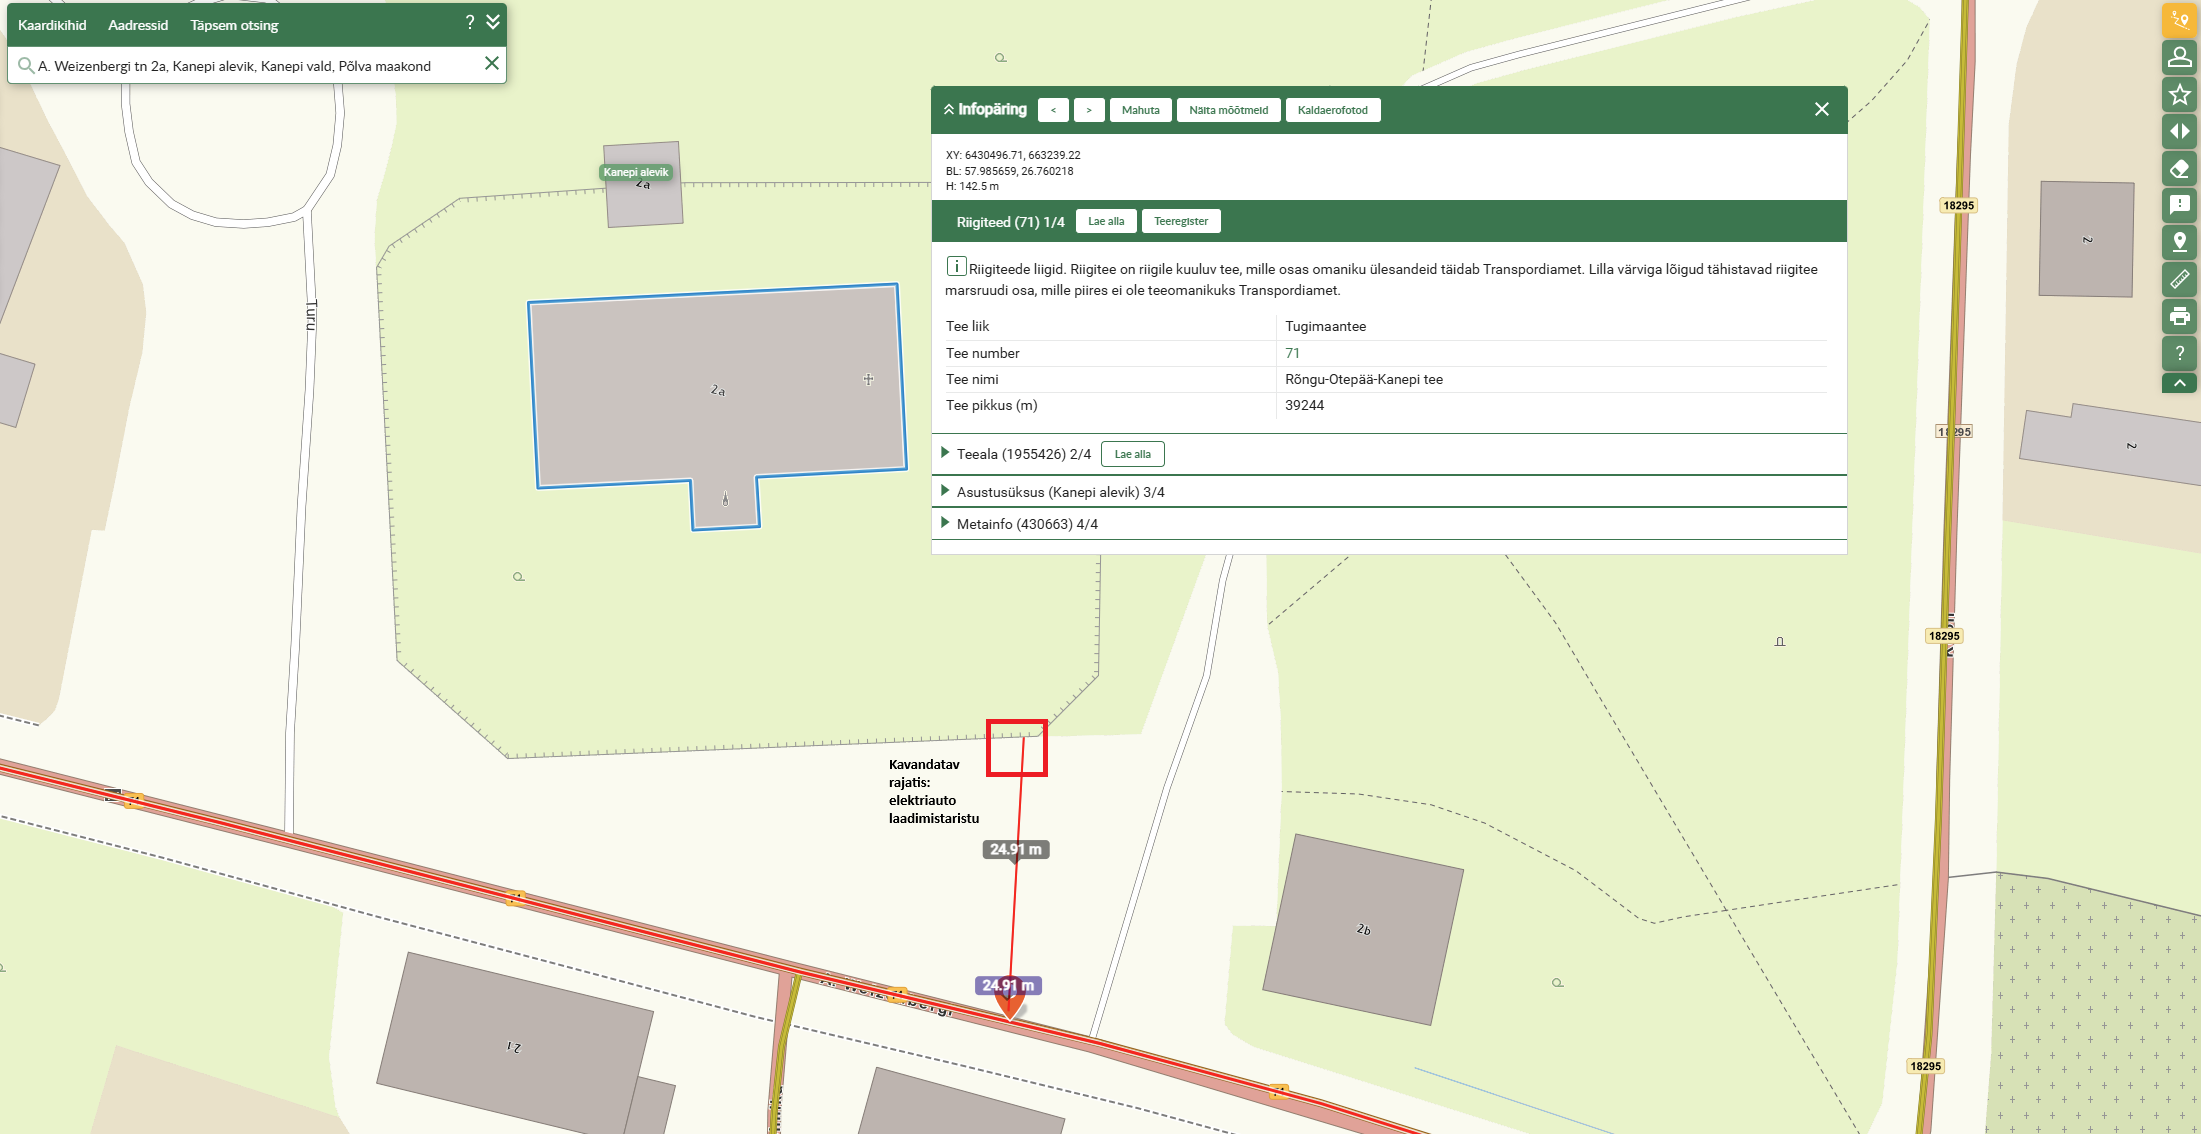Select the eraser clear tool
The width and height of the screenshot is (2201, 1134).
tap(2179, 168)
